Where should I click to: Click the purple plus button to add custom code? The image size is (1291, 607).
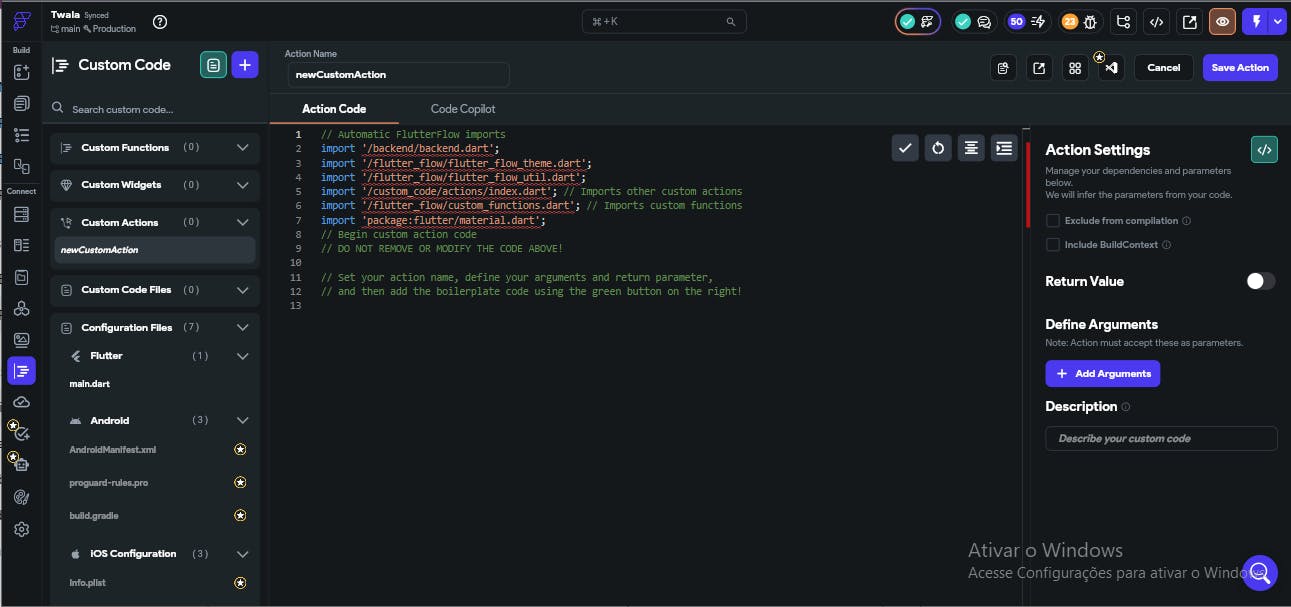pyautogui.click(x=245, y=66)
